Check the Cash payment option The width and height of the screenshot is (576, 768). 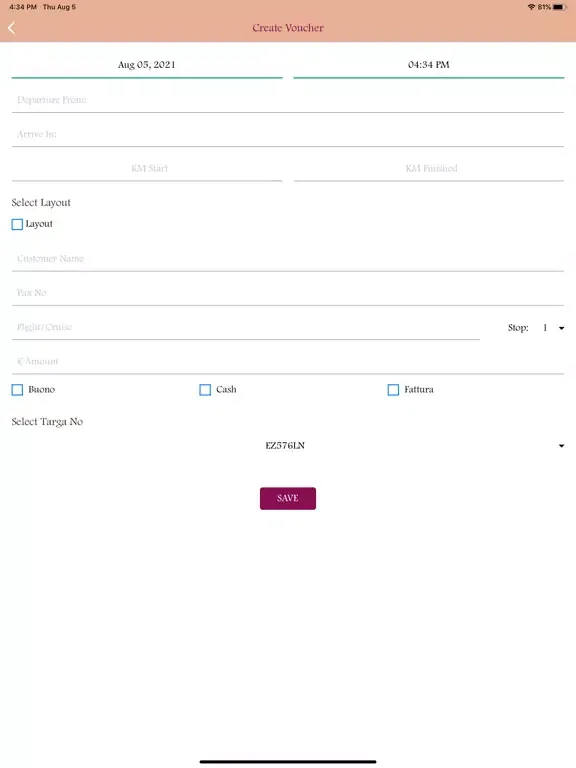[205, 390]
